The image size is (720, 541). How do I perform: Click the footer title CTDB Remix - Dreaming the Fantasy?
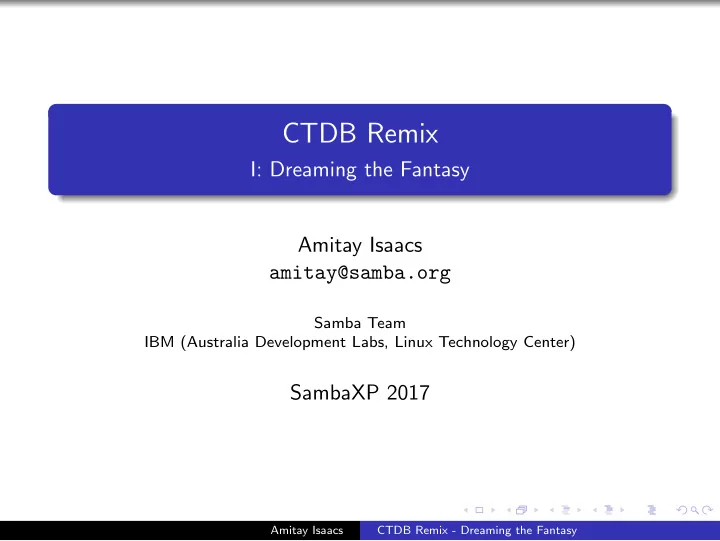[477, 530]
